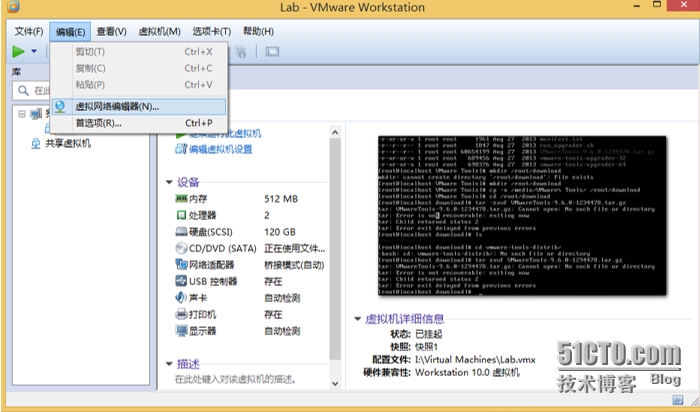This screenshot has height=412, width=700.
Task: Choose 虚拟网络编辑器(N)... menu entry
Action: pyautogui.click(x=138, y=107)
